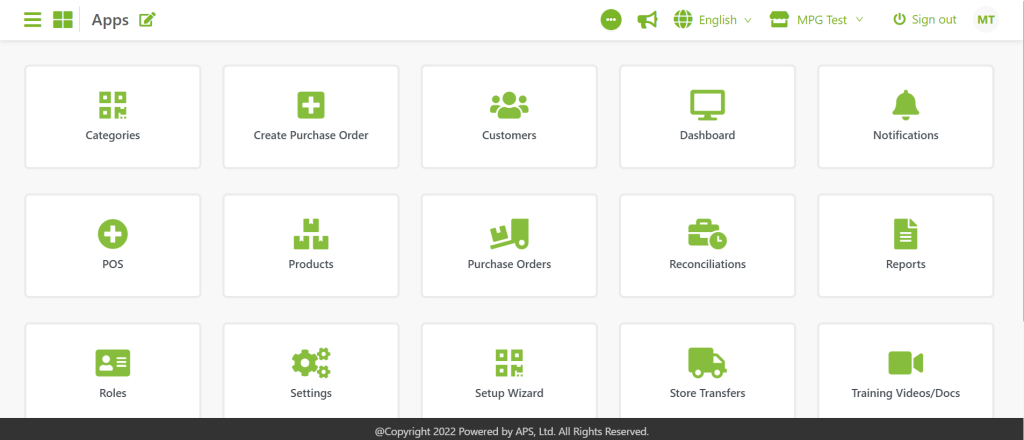
Task: Open Create Purchase Order tile
Action: tap(311, 116)
